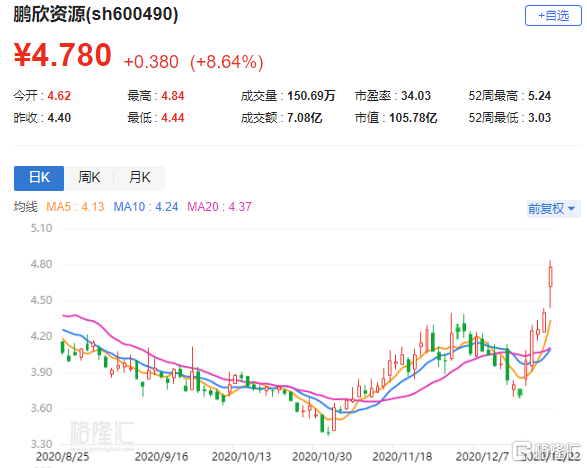
Task: Click the 最高 value 4.84
Action: point(173,96)
